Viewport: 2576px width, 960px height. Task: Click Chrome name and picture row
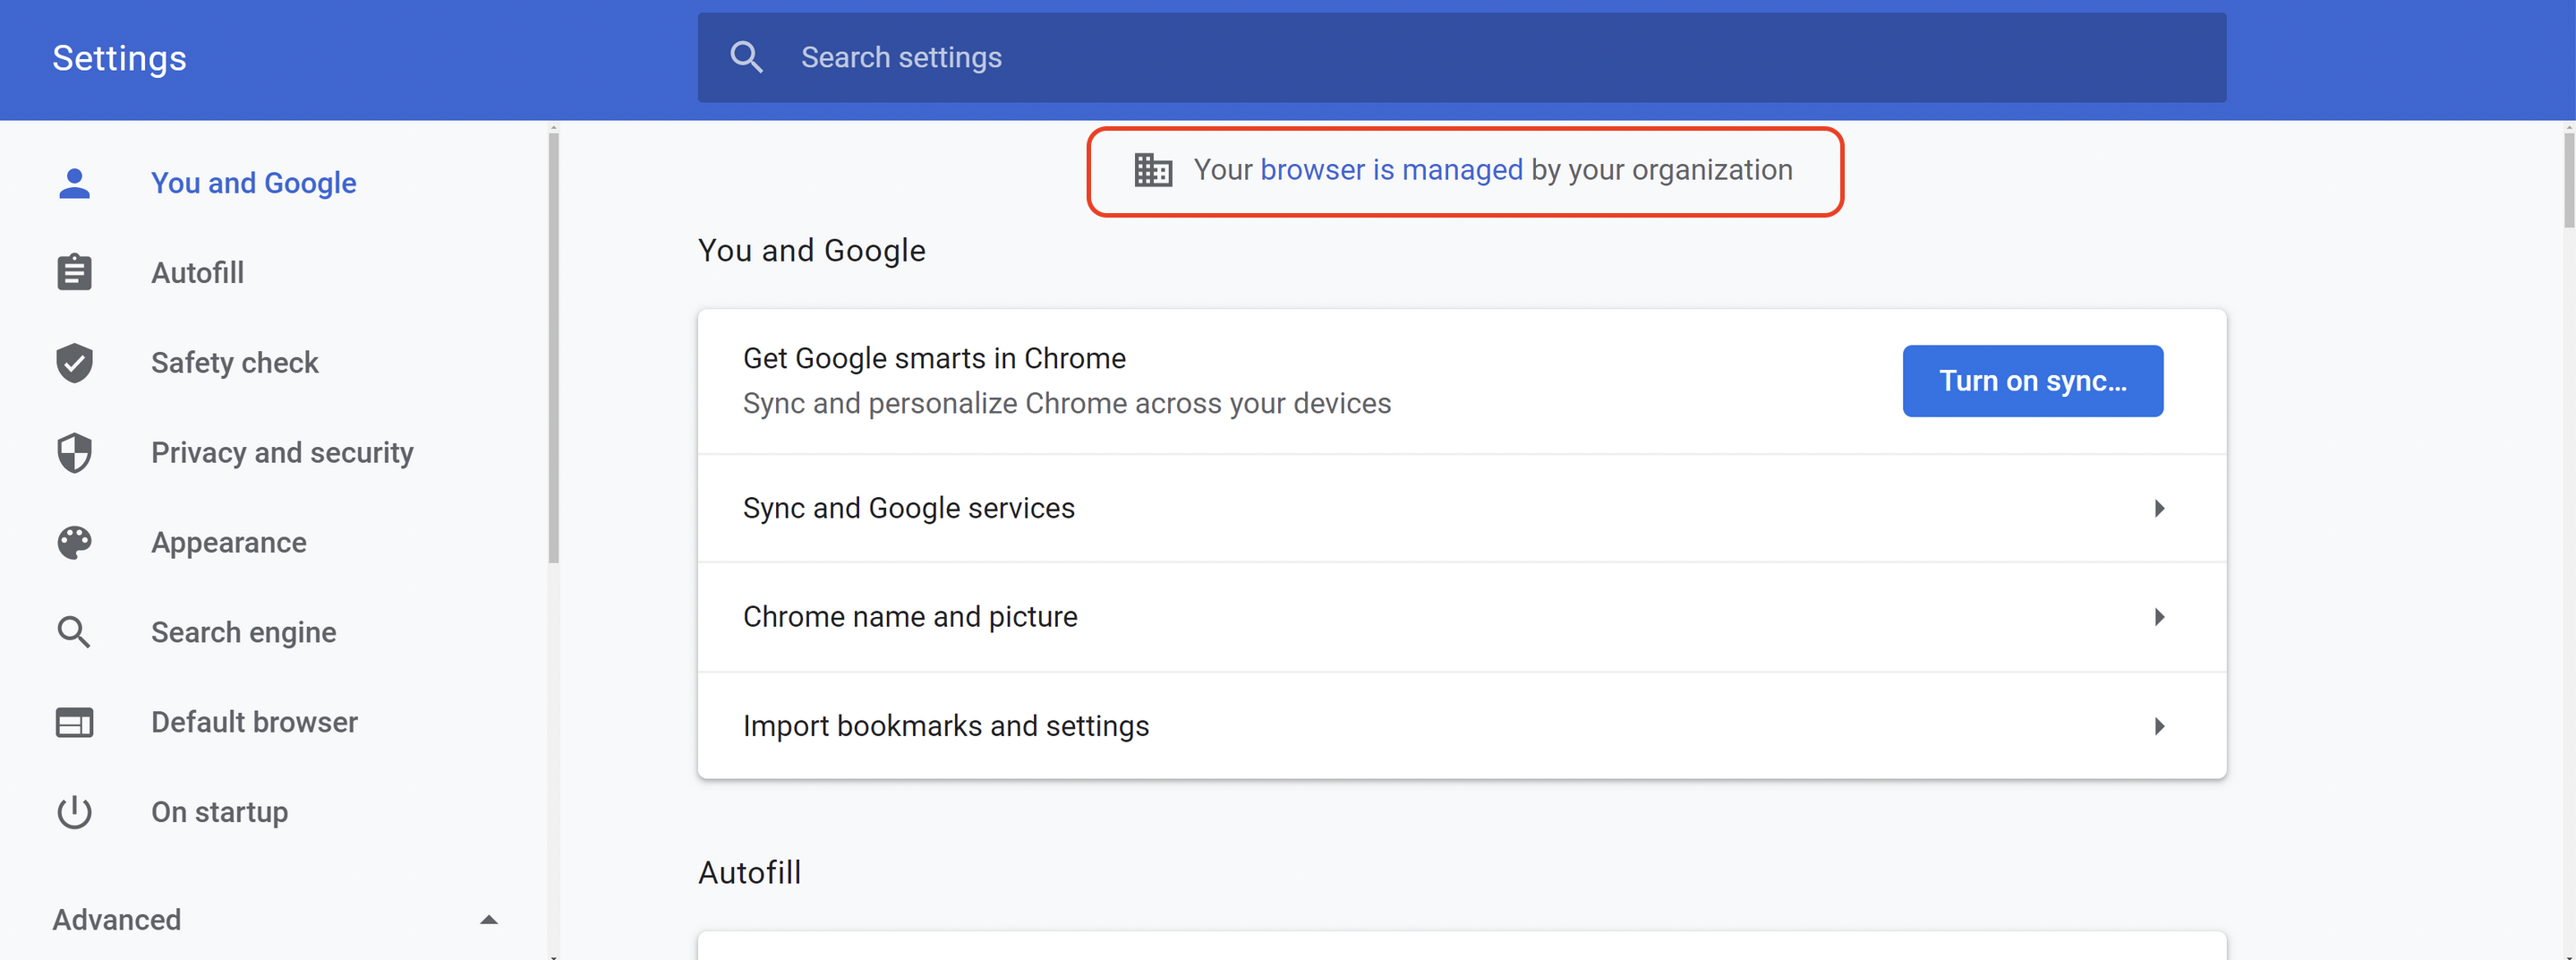pyautogui.click(x=1462, y=617)
